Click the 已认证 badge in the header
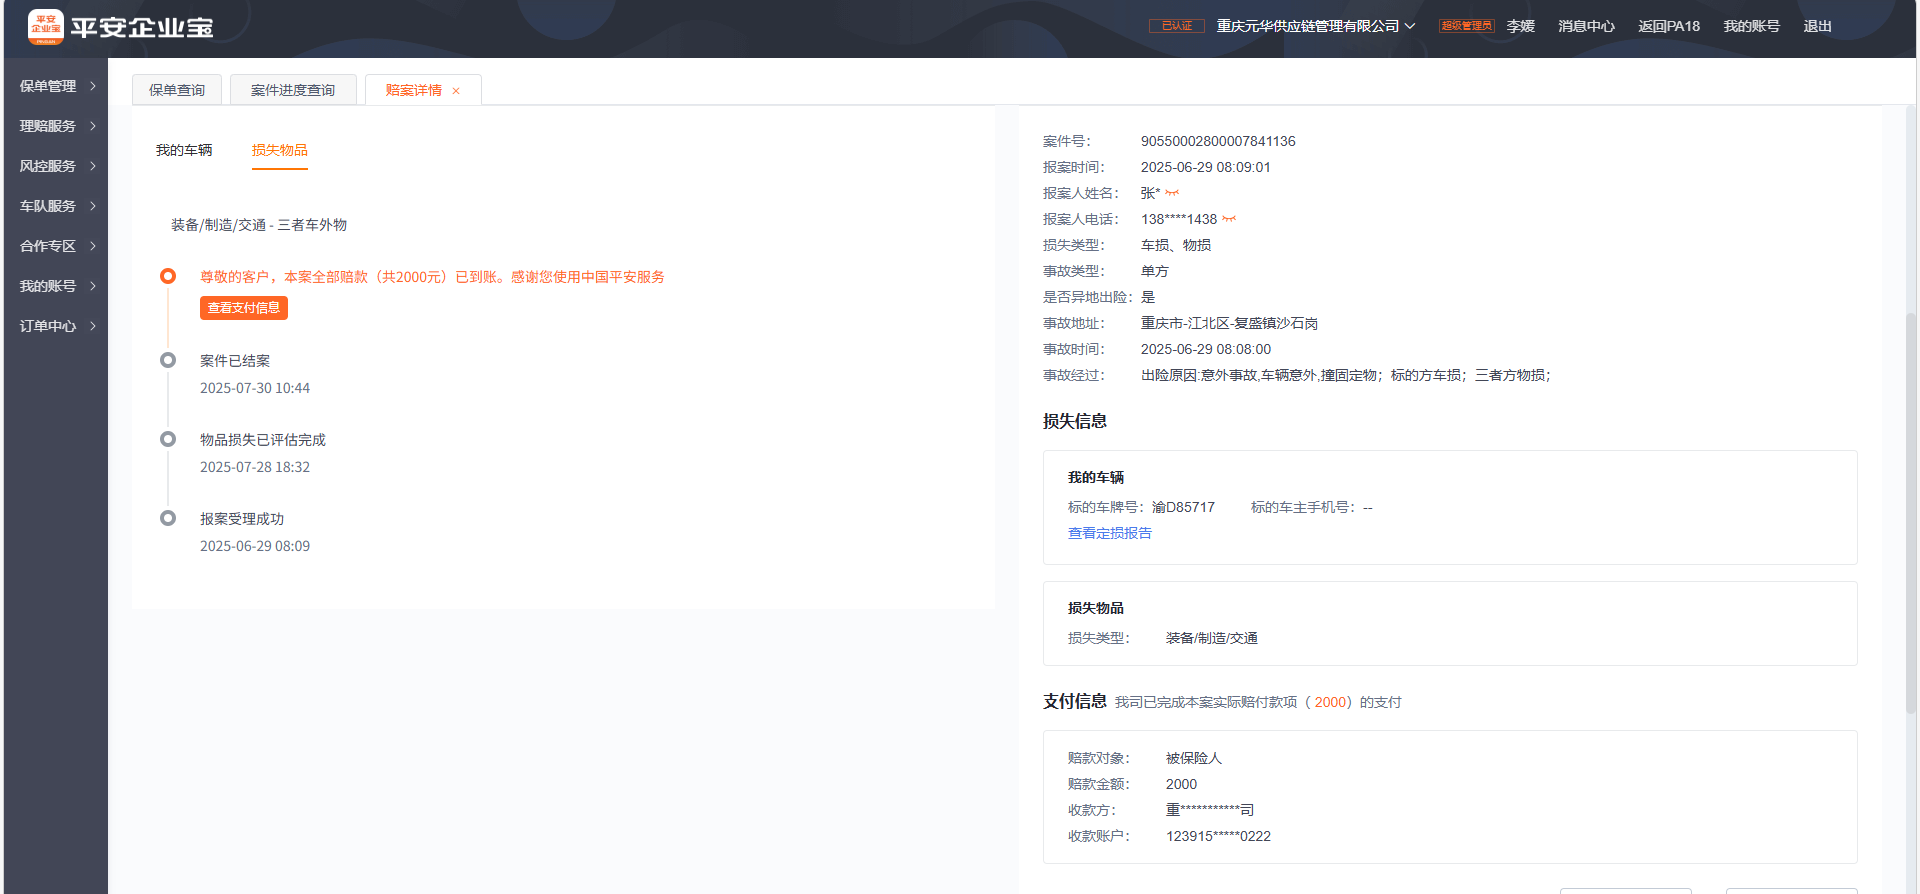The height and width of the screenshot is (894, 1920). point(1176,26)
